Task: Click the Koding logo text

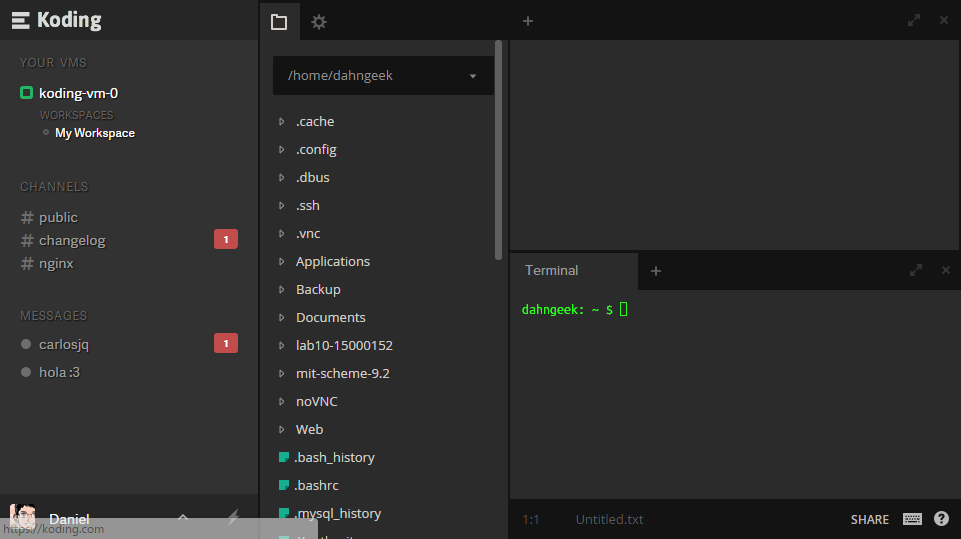Action: point(69,20)
